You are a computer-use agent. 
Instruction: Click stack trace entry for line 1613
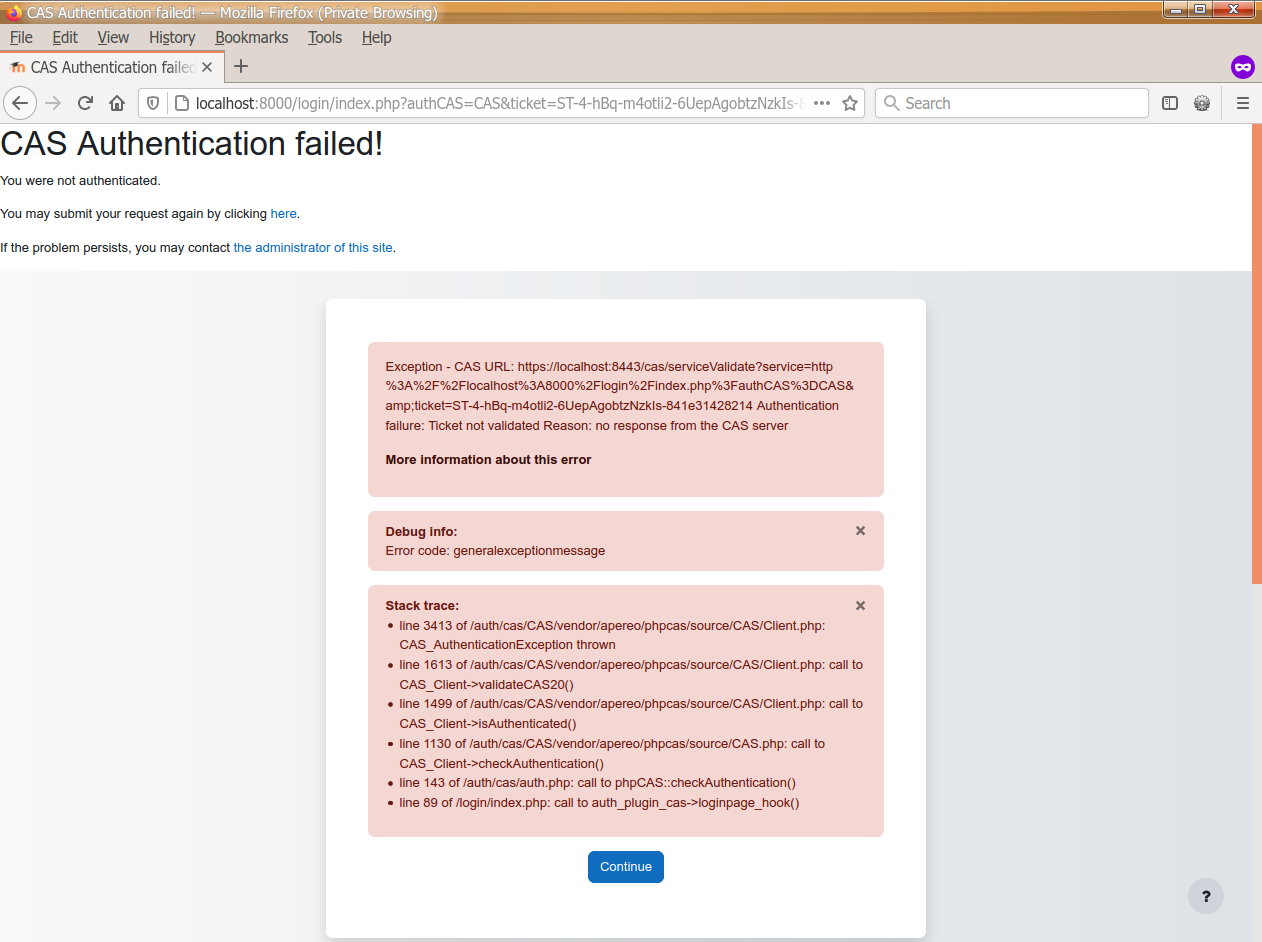631,675
